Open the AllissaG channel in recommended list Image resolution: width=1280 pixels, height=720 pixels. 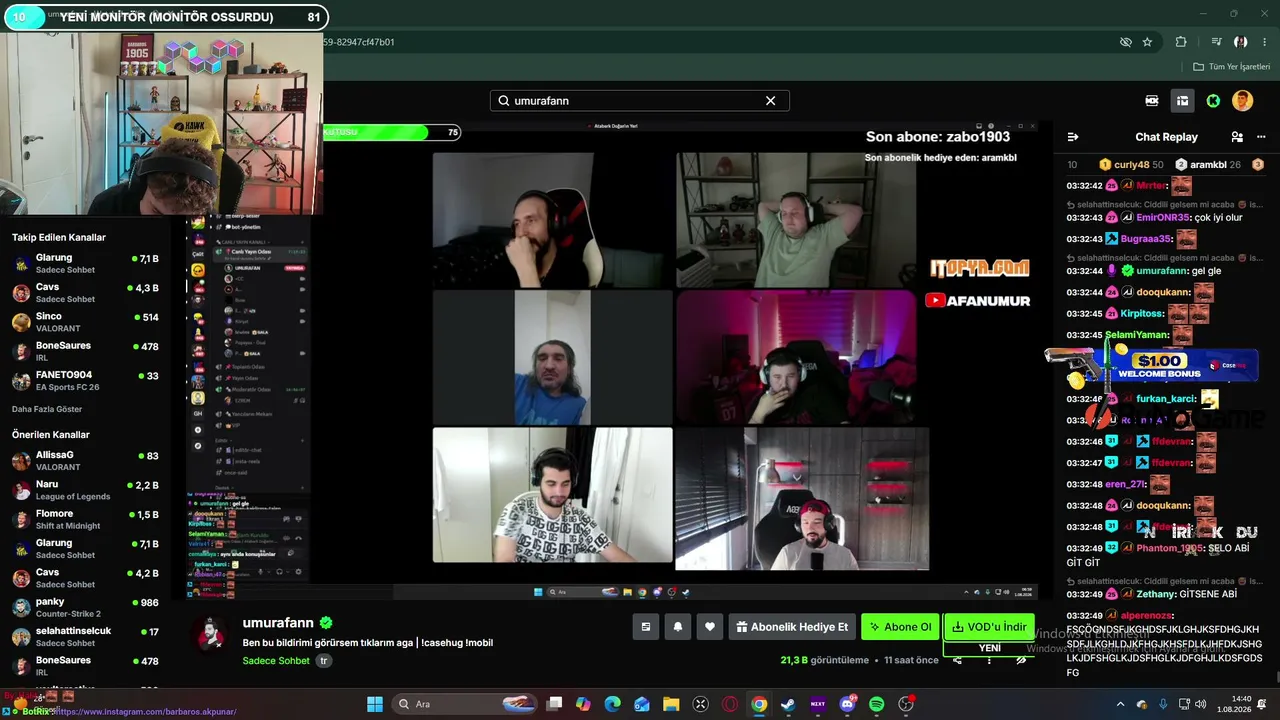(x=85, y=461)
